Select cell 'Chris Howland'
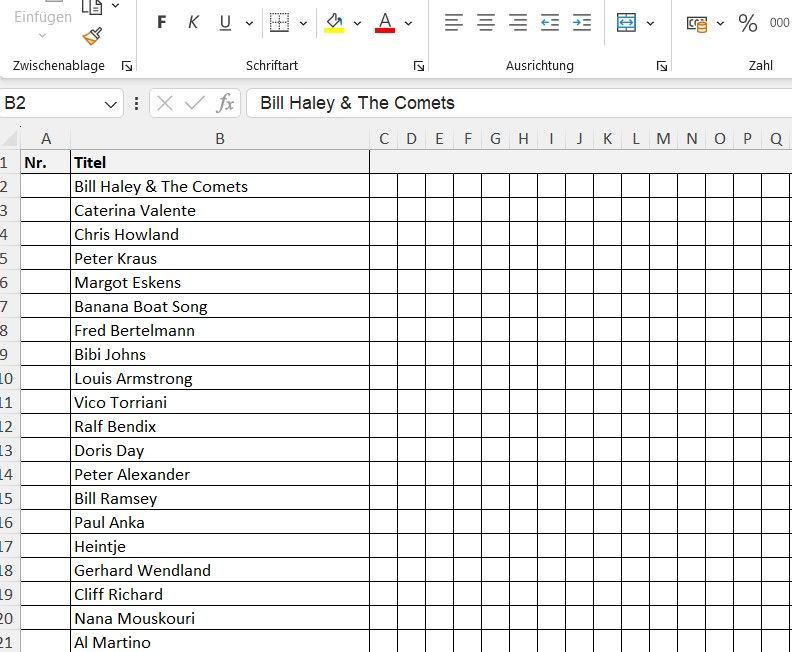Viewport: 792px width, 652px height. 220,234
